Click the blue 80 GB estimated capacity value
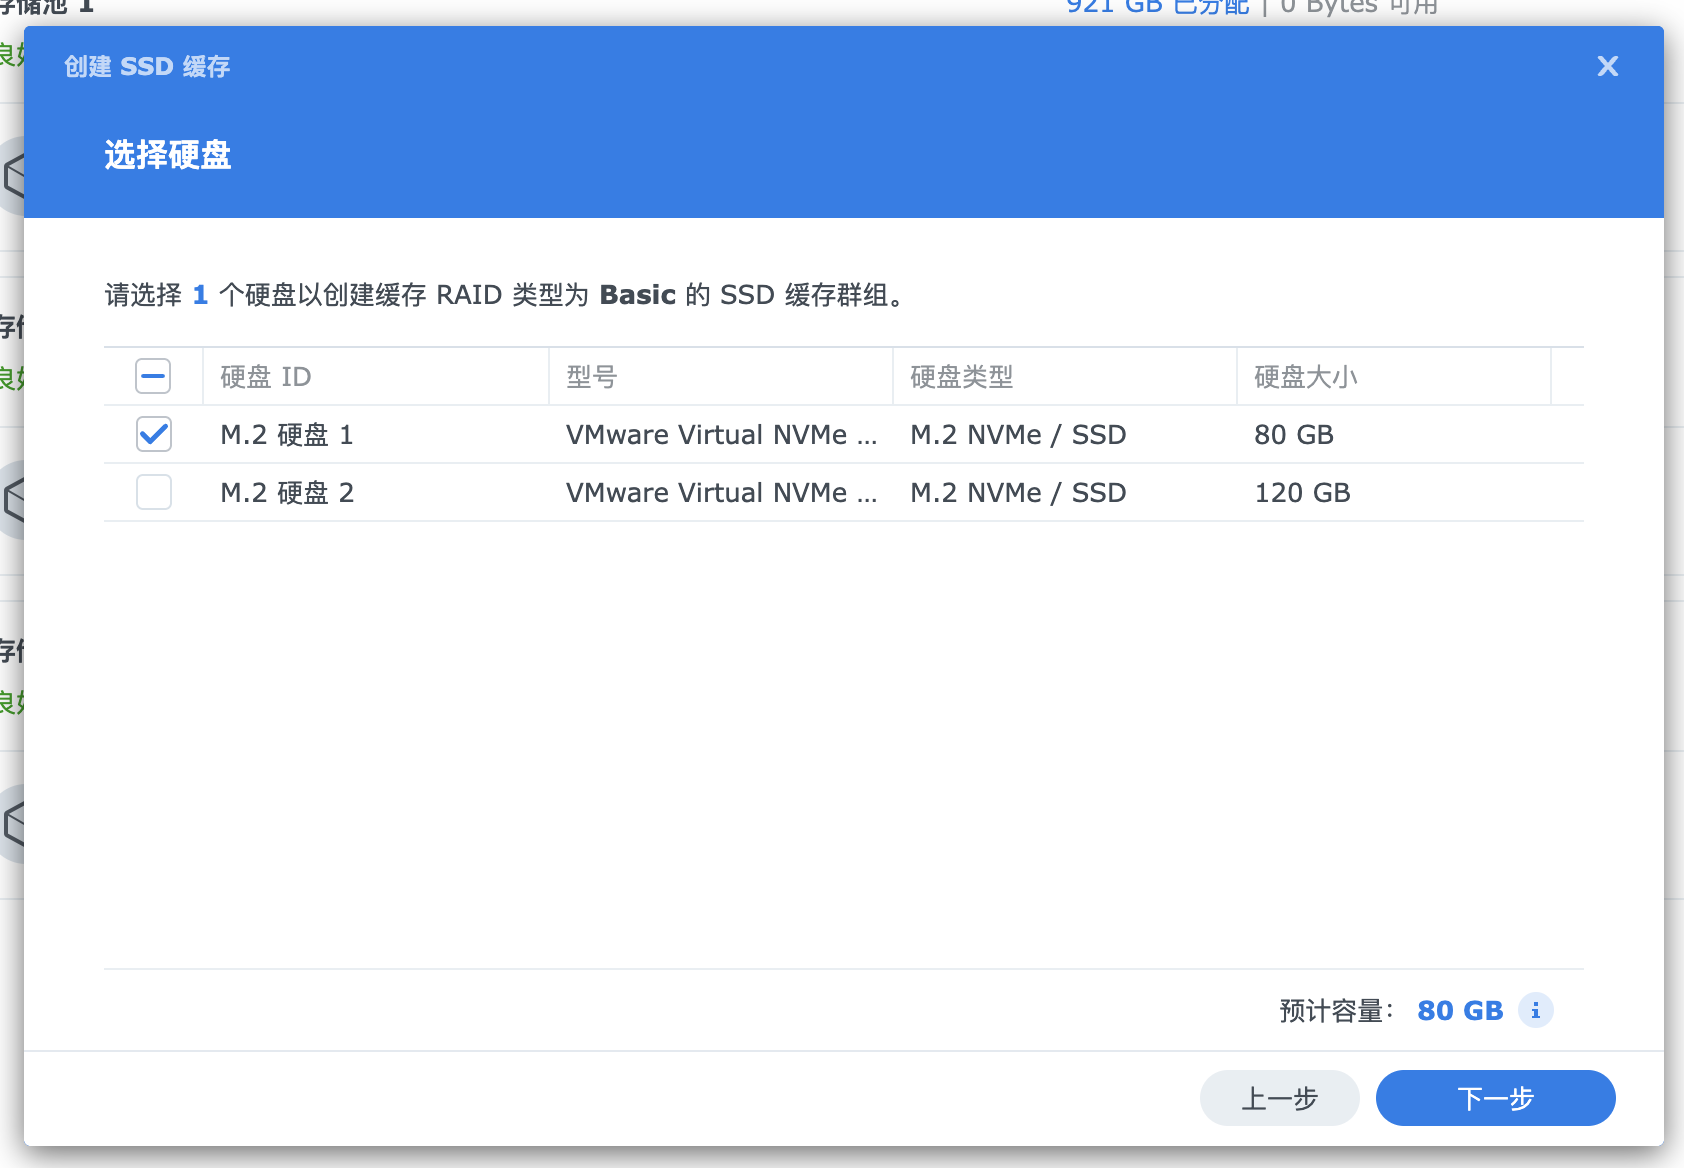1684x1168 pixels. tap(1460, 1011)
